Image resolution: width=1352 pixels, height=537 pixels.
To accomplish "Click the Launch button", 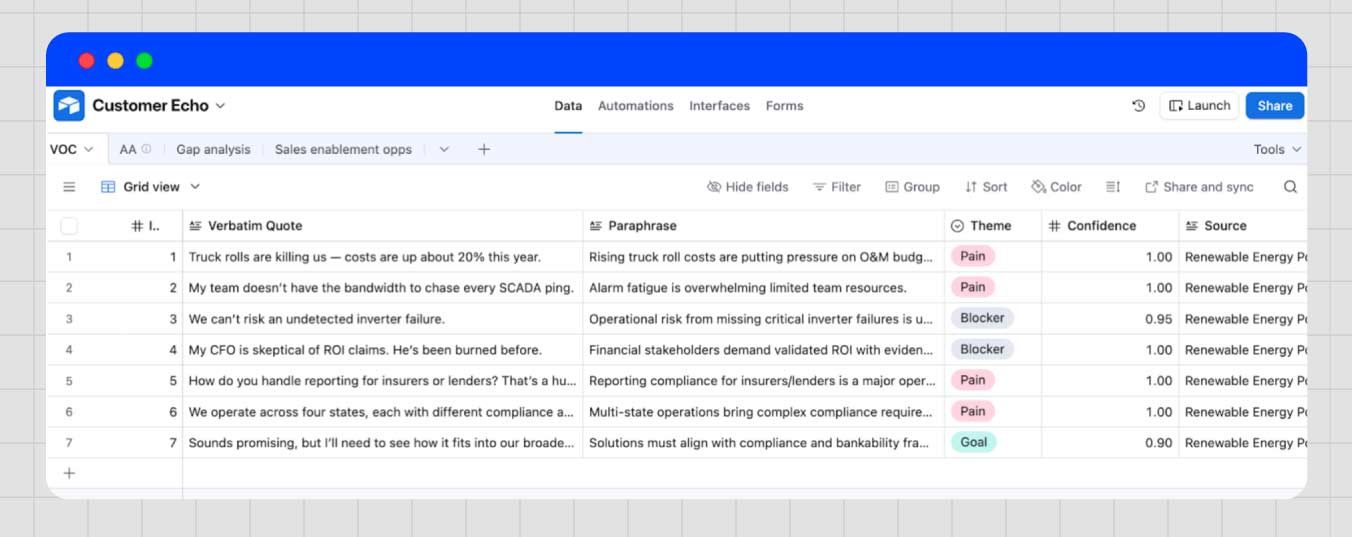I will [x=1199, y=105].
